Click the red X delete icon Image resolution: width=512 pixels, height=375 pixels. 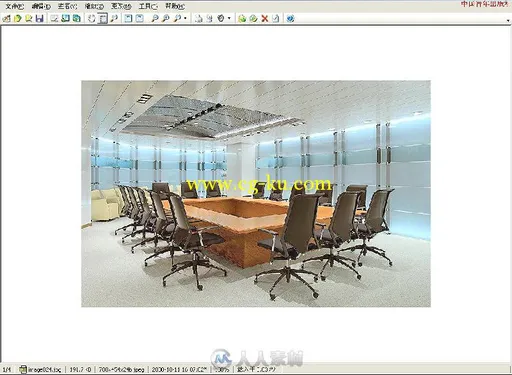[265, 19]
